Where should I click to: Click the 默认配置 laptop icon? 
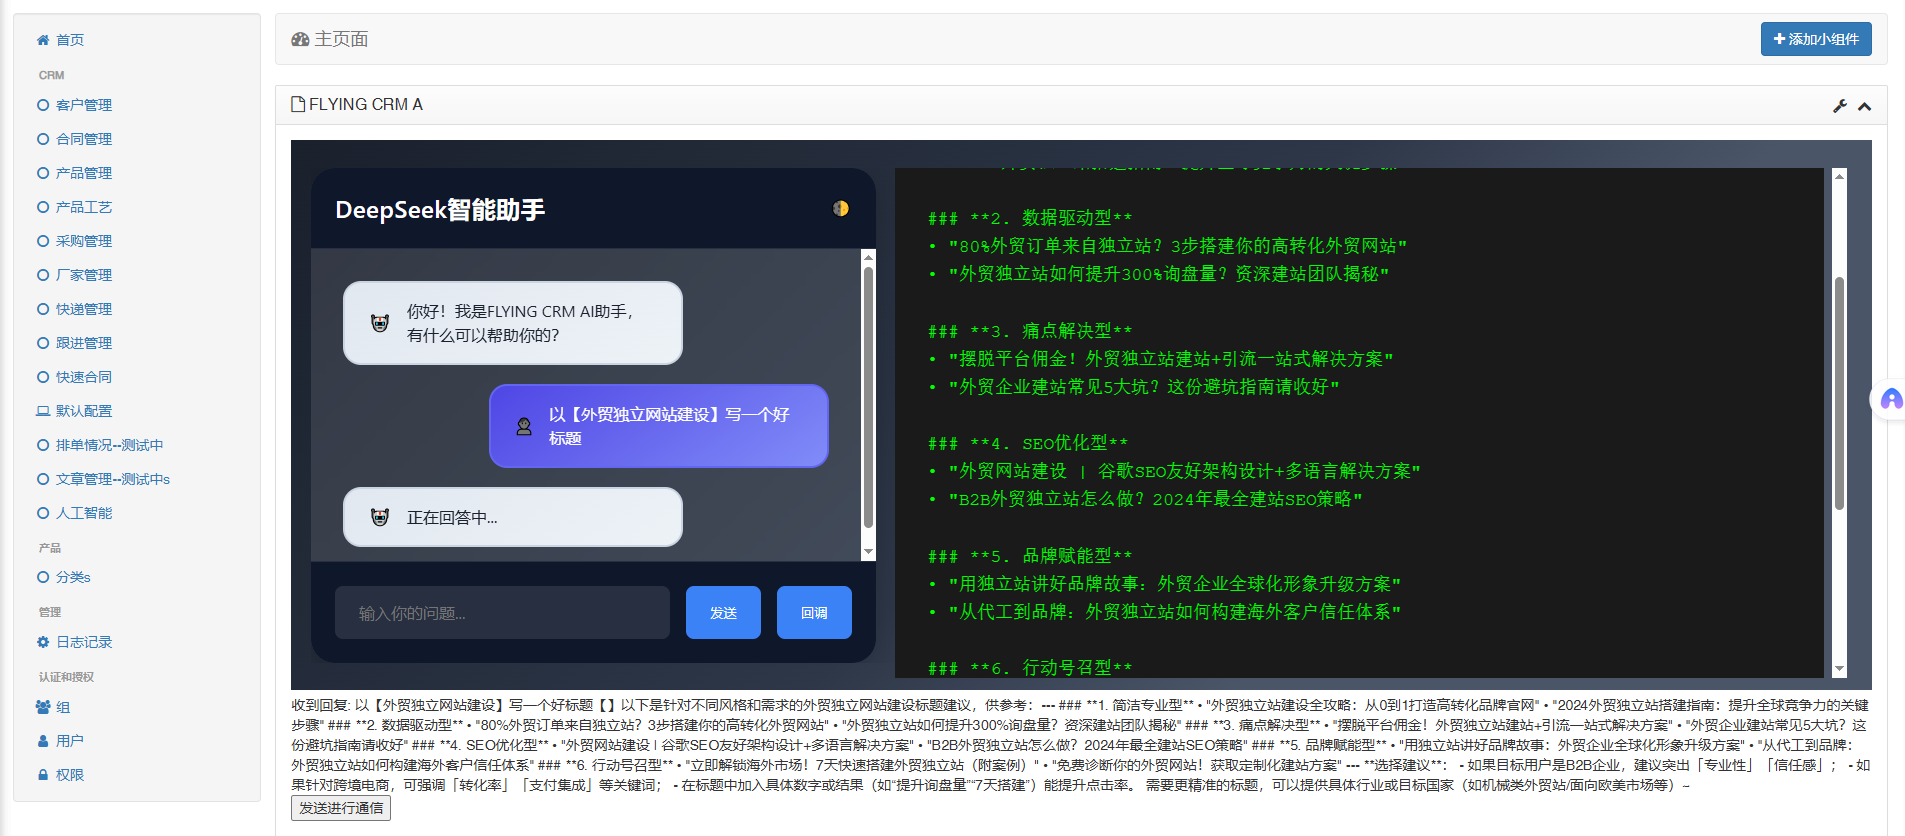pyautogui.click(x=43, y=411)
